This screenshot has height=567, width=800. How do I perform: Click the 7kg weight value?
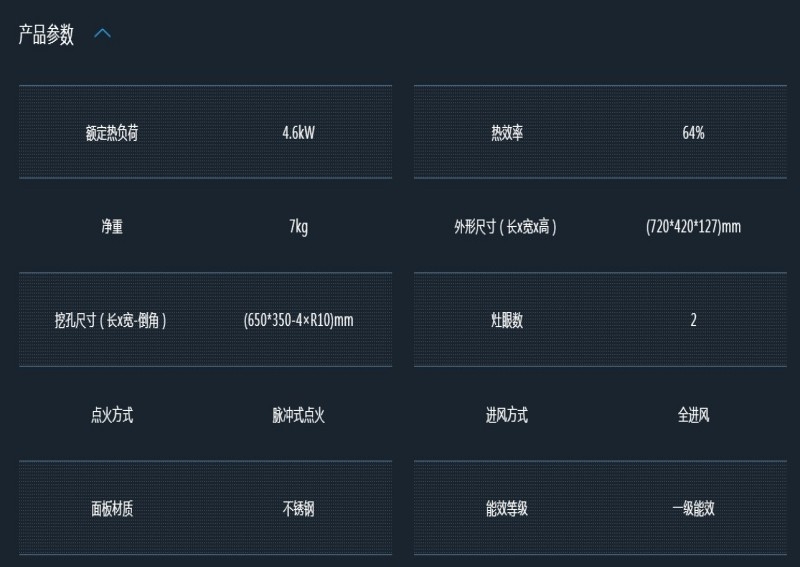pos(298,227)
